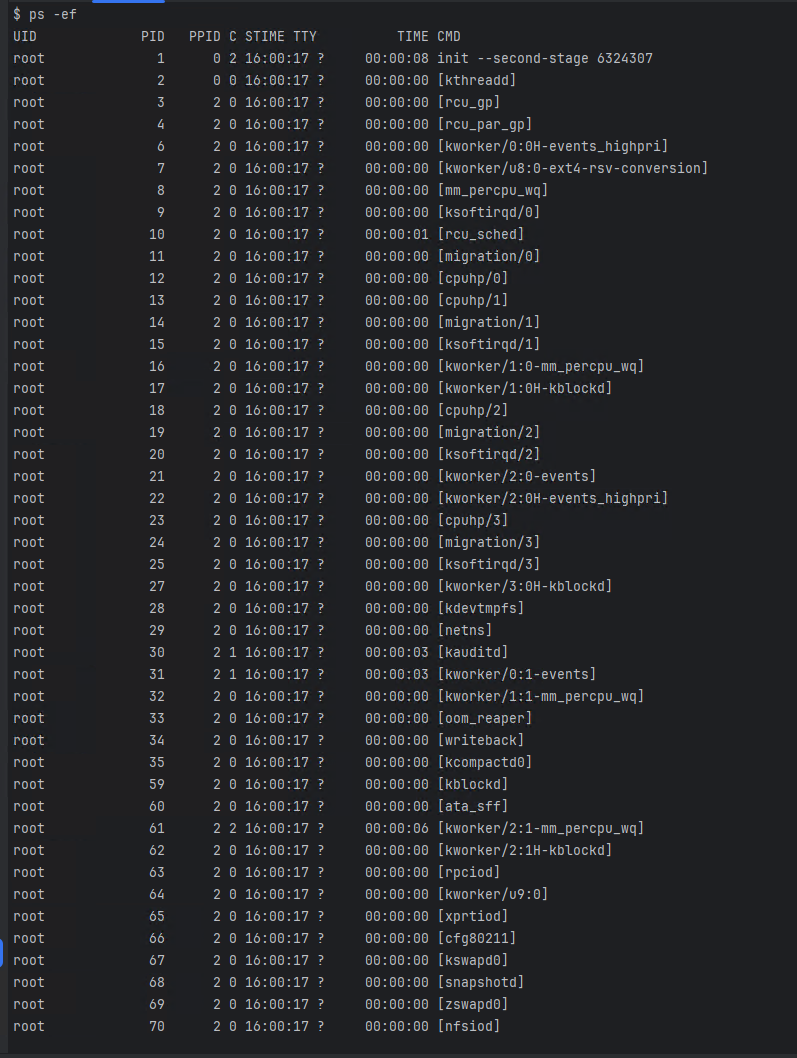
Task: Click the [rcu_sched] process name
Action: coord(481,235)
